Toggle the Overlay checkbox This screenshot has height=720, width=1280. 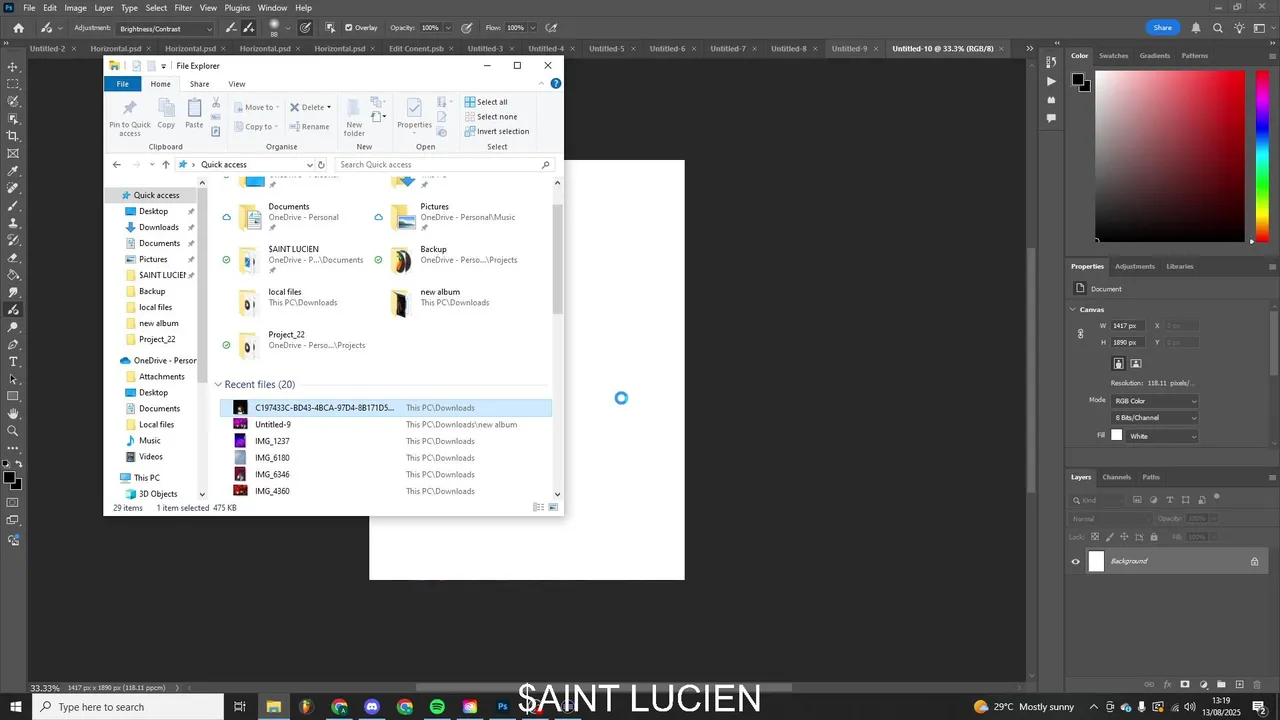[348, 28]
